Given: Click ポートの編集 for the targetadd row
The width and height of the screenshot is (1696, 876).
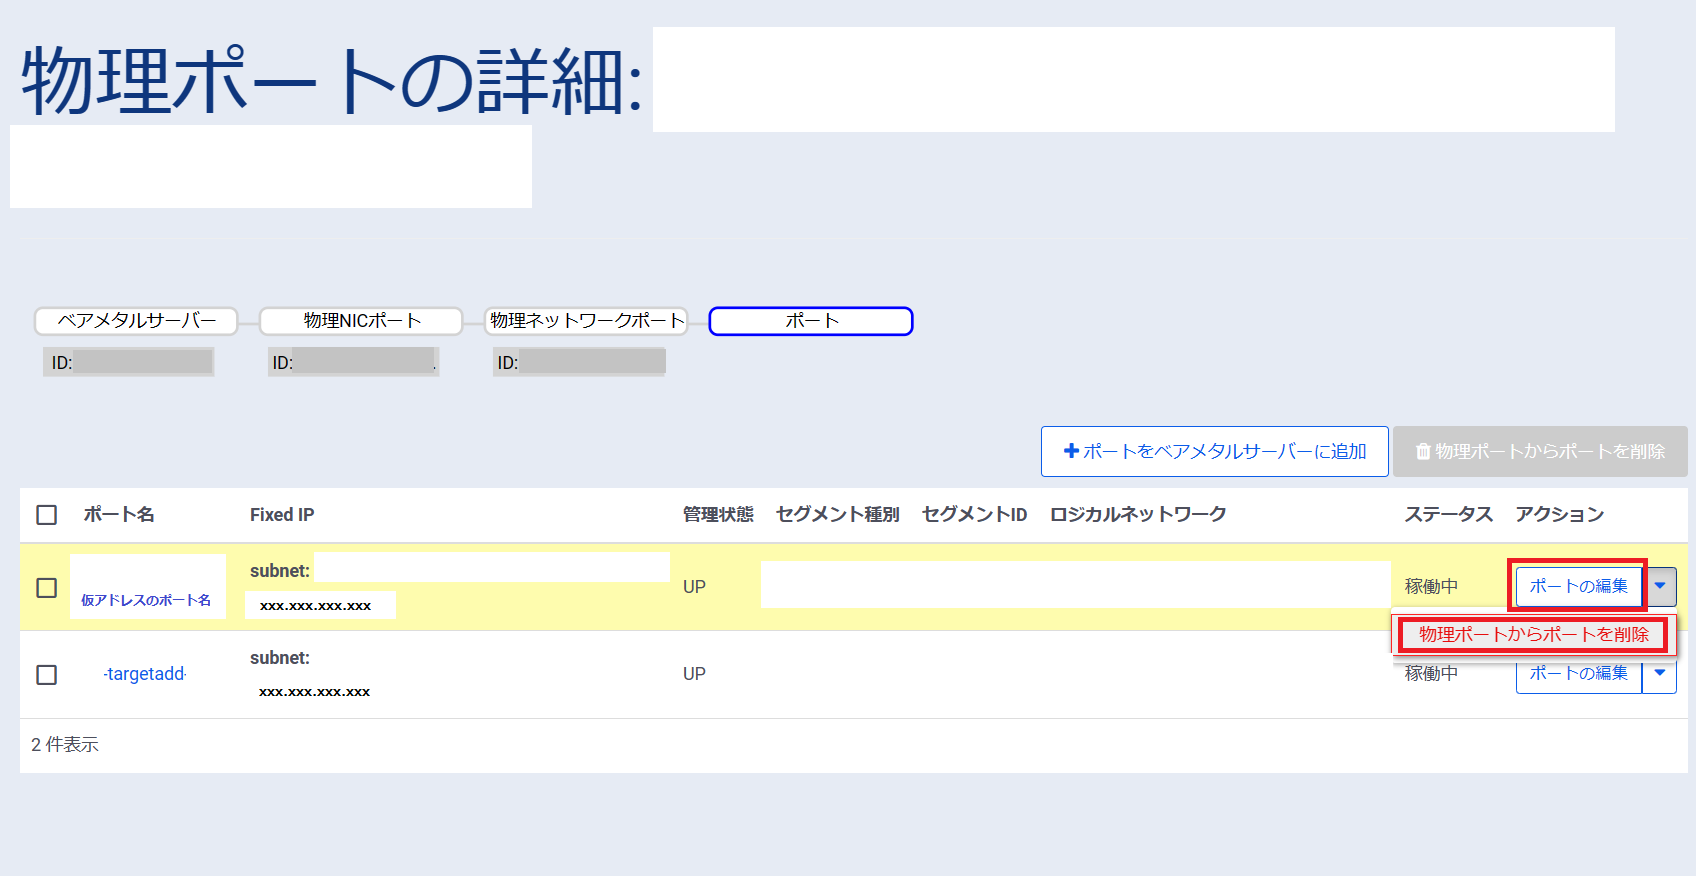Looking at the screenshot, I should click(x=1578, y=675).
